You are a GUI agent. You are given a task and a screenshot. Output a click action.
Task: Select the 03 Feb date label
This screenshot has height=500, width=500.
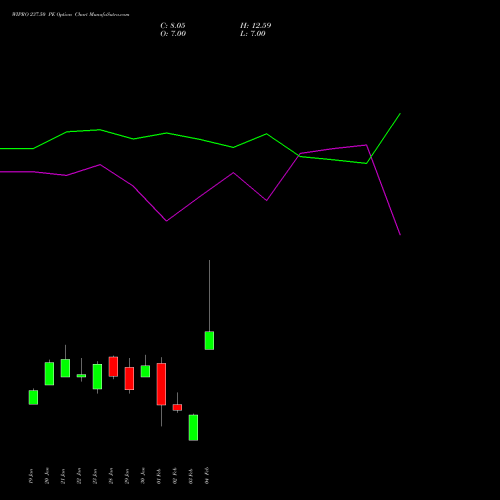point(191,476)
